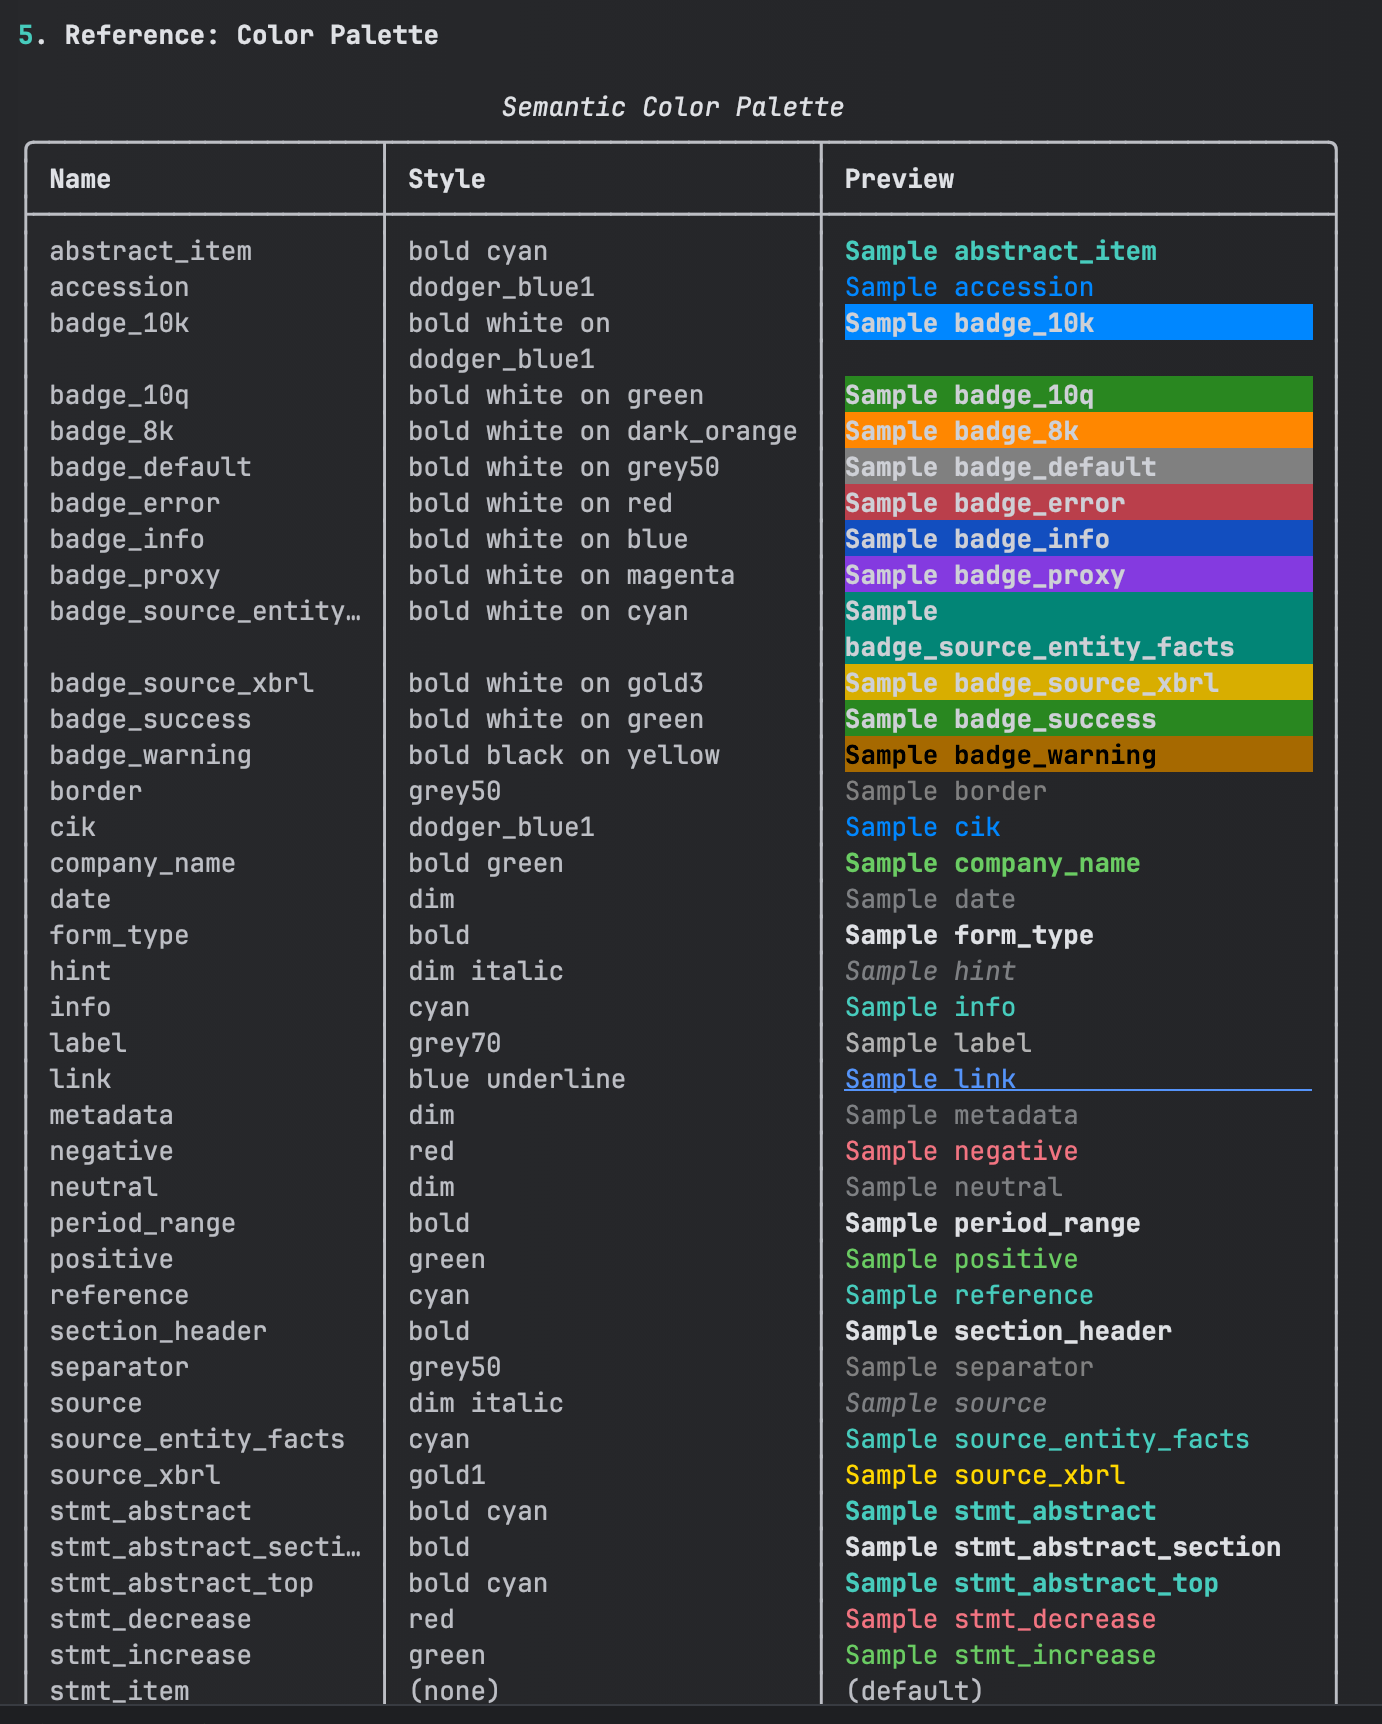Click the blue badge_10k sample swatch

coord(1078,323)
